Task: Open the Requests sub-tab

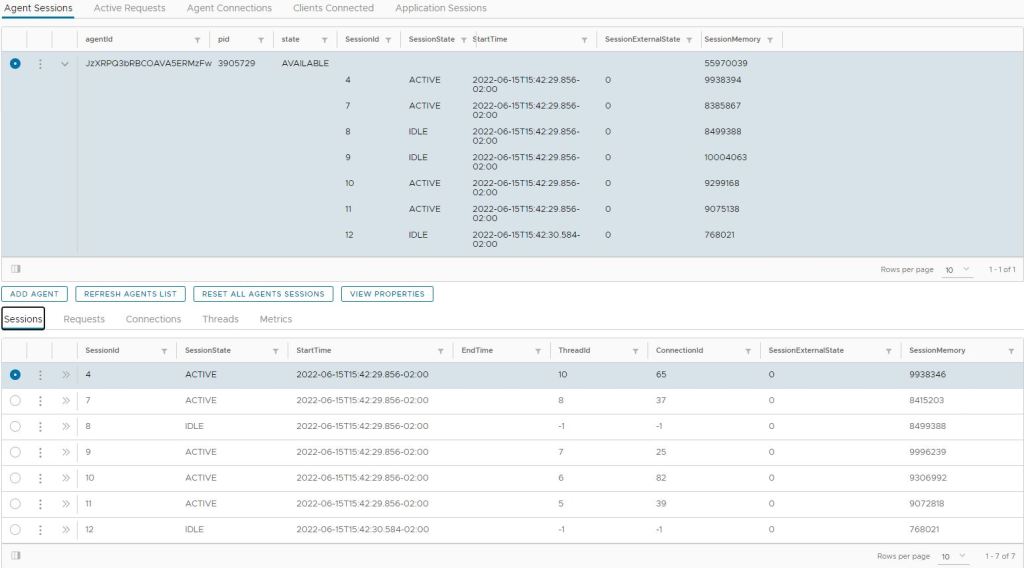Action: pos(84,319)
